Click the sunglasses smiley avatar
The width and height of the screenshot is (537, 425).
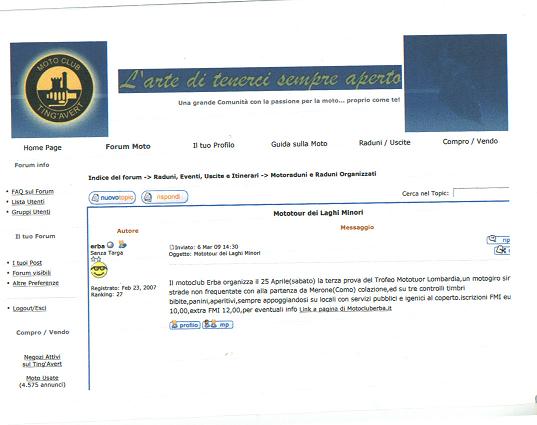click(x=99, y=270)
